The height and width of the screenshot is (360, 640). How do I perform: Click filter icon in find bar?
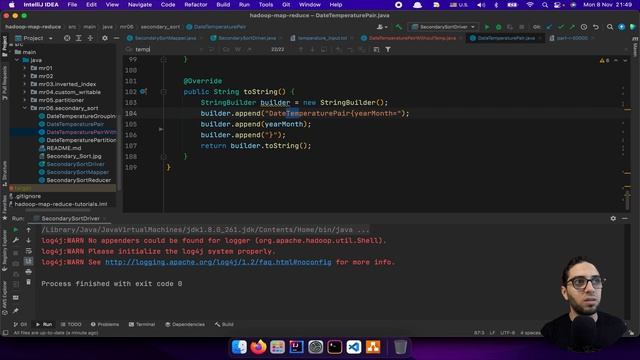point(388,49)
